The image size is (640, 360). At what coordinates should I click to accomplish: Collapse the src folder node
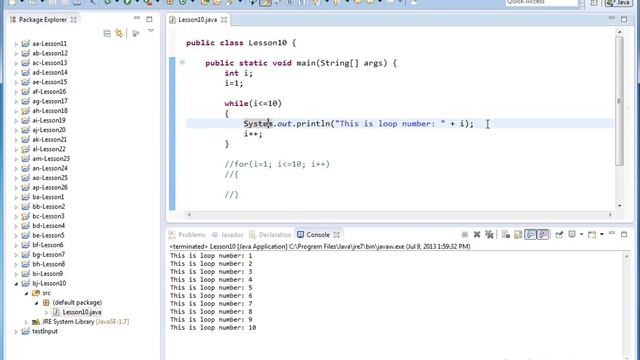tap(27, 293)
